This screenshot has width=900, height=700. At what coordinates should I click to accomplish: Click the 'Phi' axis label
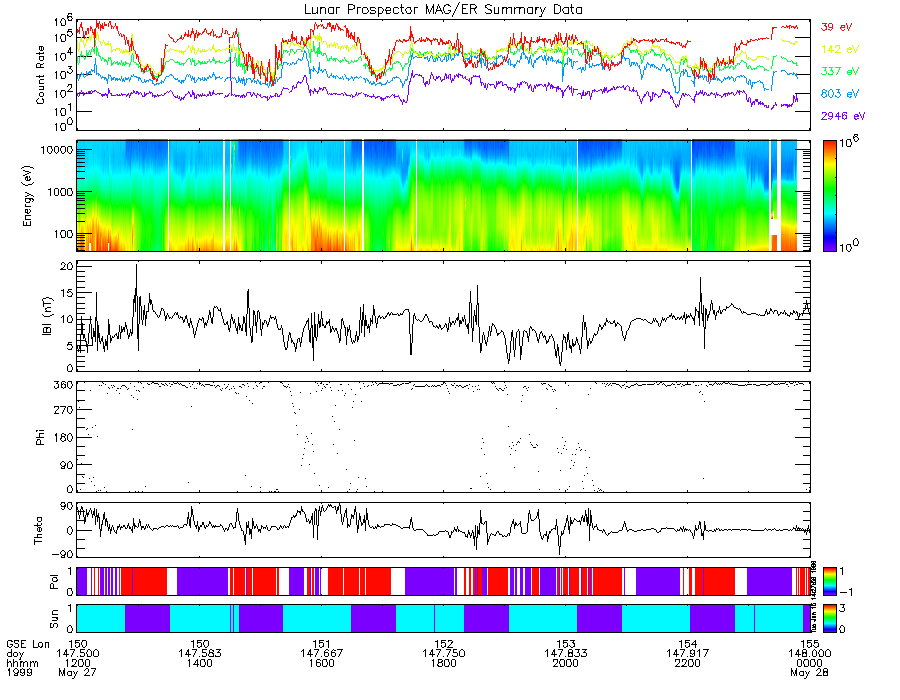(40, 437)
